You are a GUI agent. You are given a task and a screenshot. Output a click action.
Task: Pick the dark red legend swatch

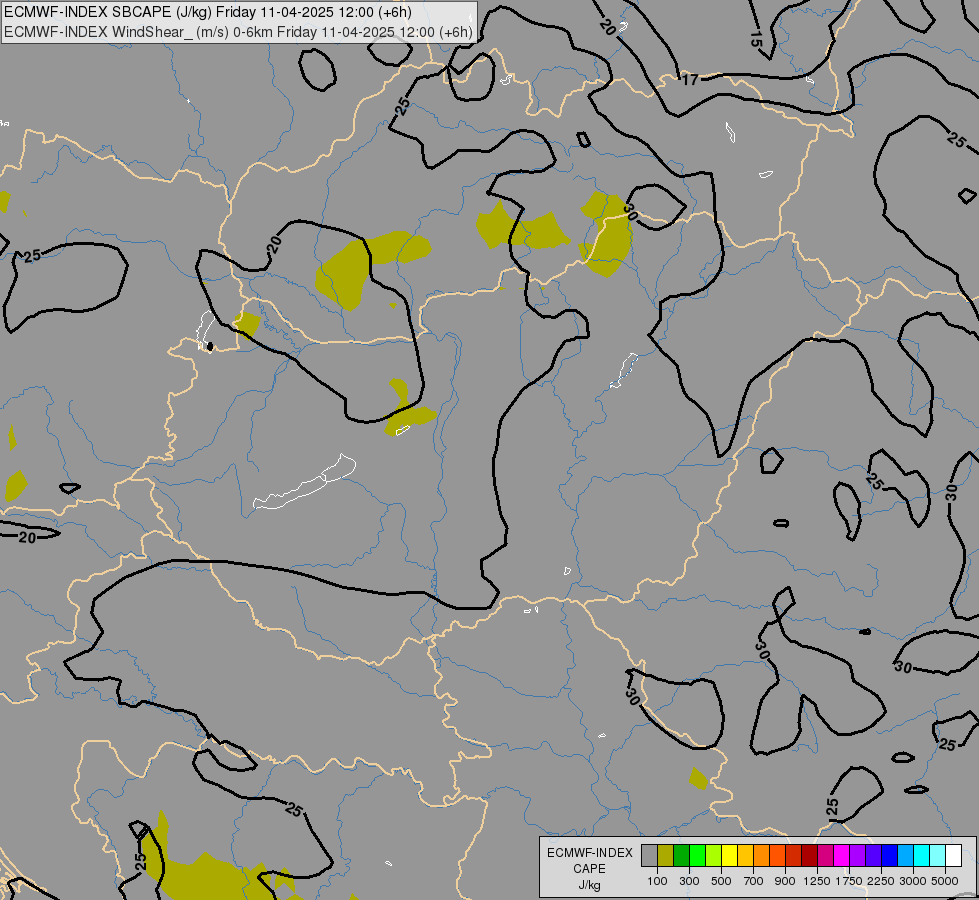click(x=810, y=856)
